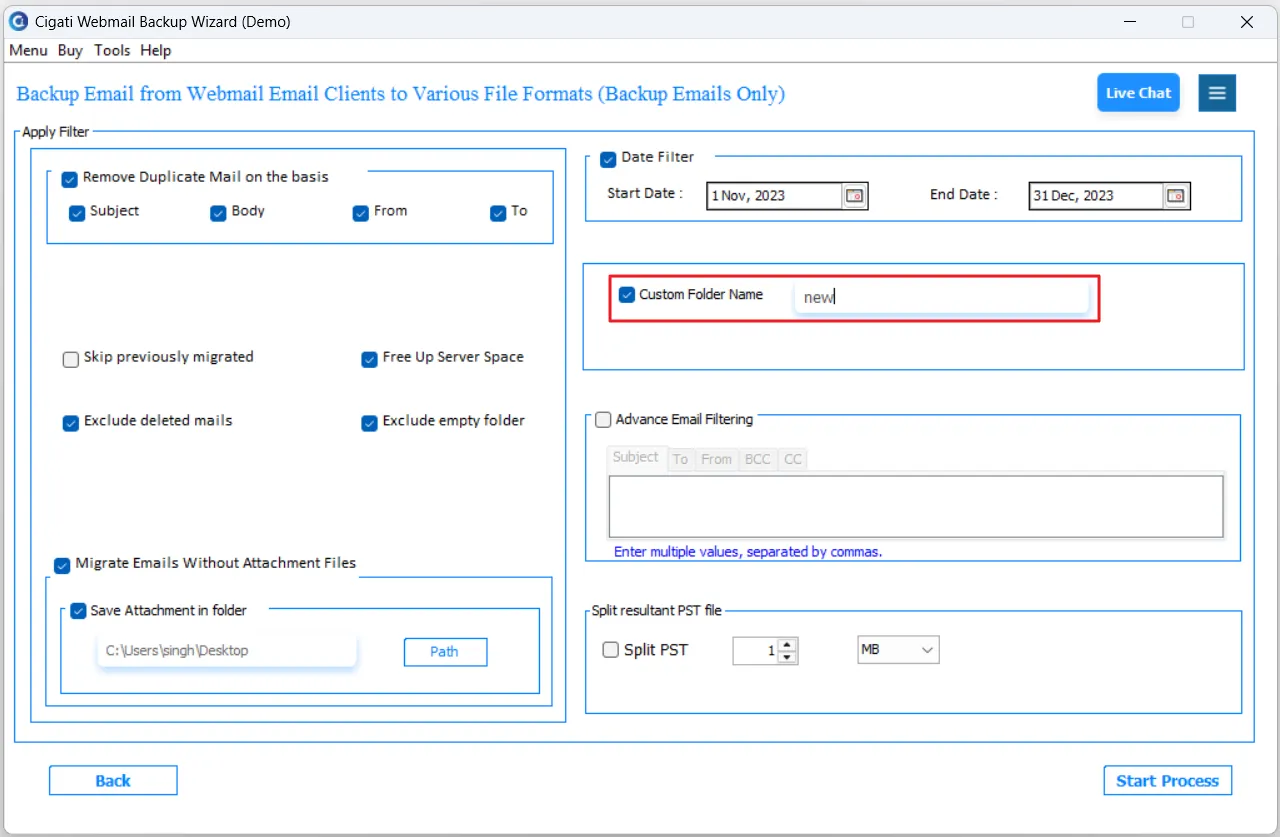
Task: Click the Path browse button
Action: [x=445, y=652]
